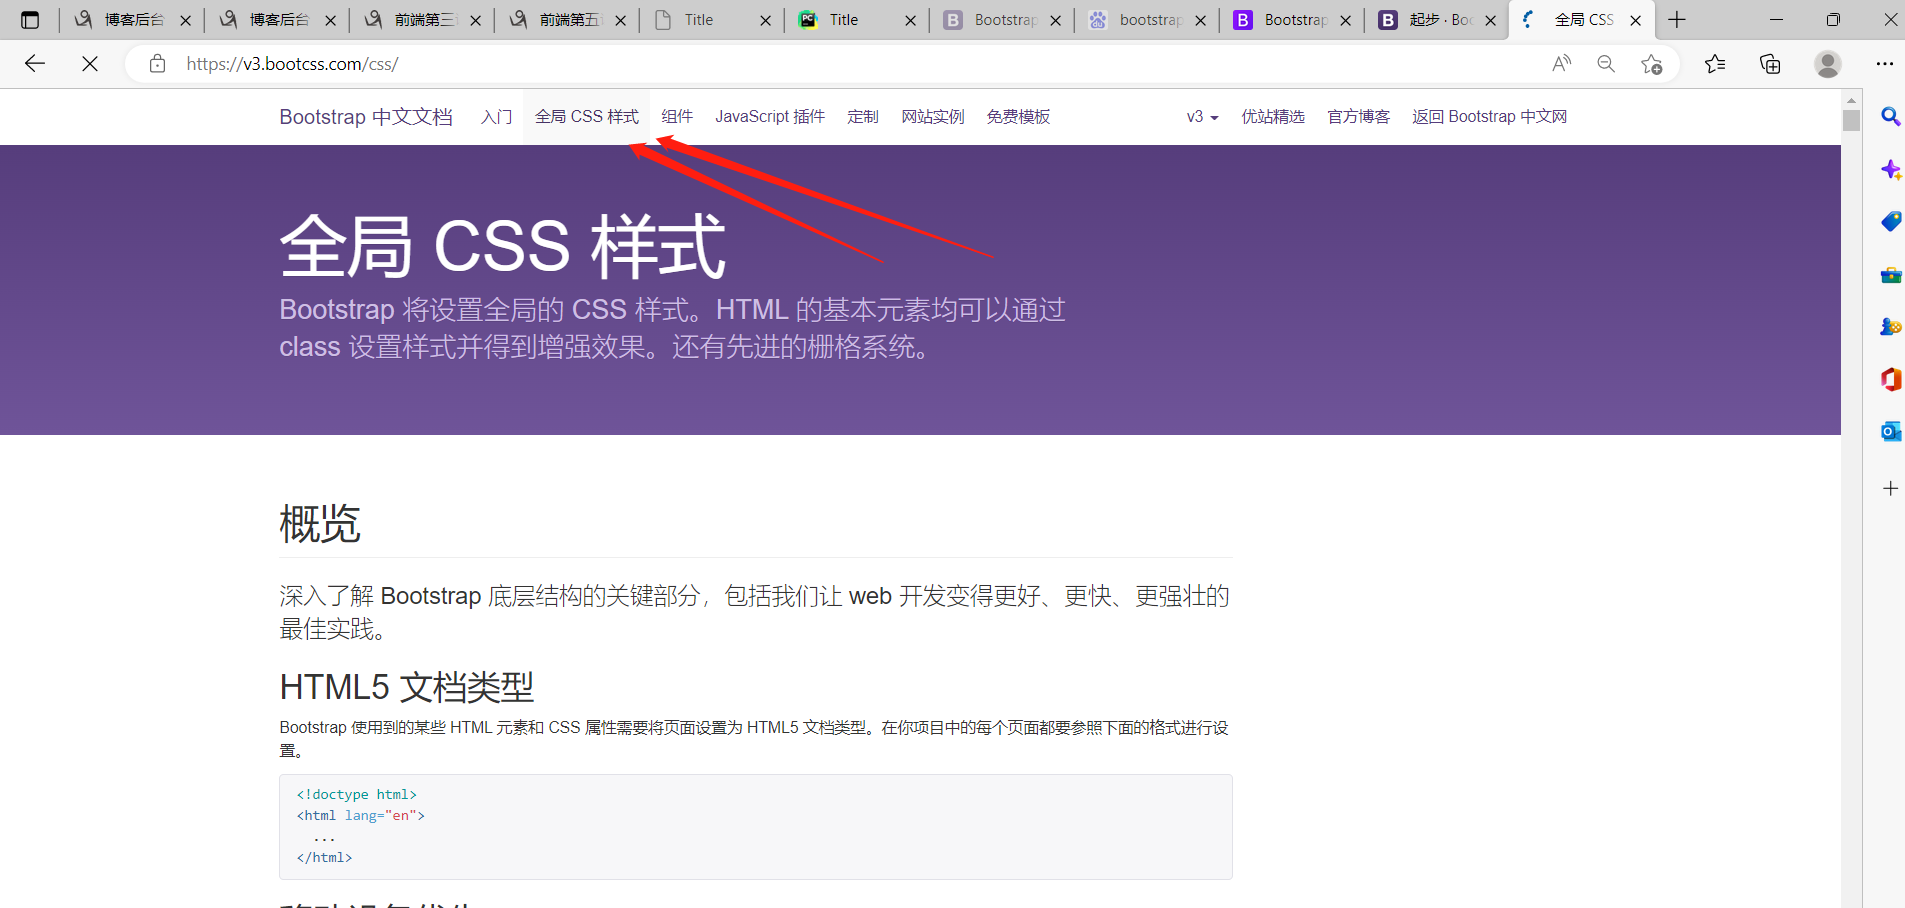Viewport: 1905px width, 908px height.
Task: Open the 官方博客 nav link
Action: (1359, 117)
